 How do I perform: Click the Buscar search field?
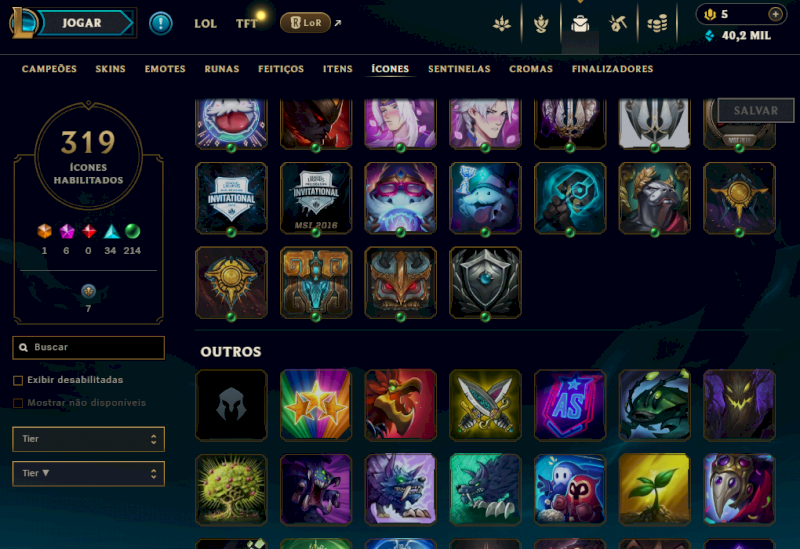coord(88,347)
